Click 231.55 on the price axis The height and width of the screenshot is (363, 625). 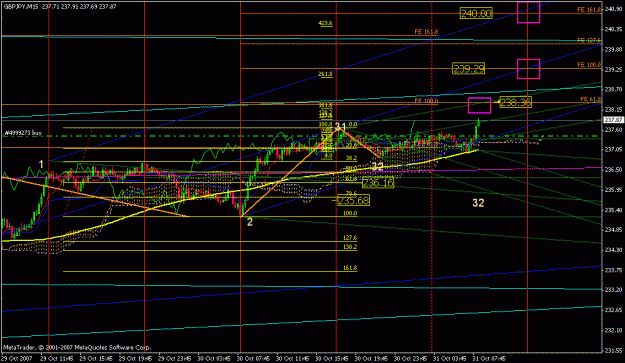click(613, 351)
